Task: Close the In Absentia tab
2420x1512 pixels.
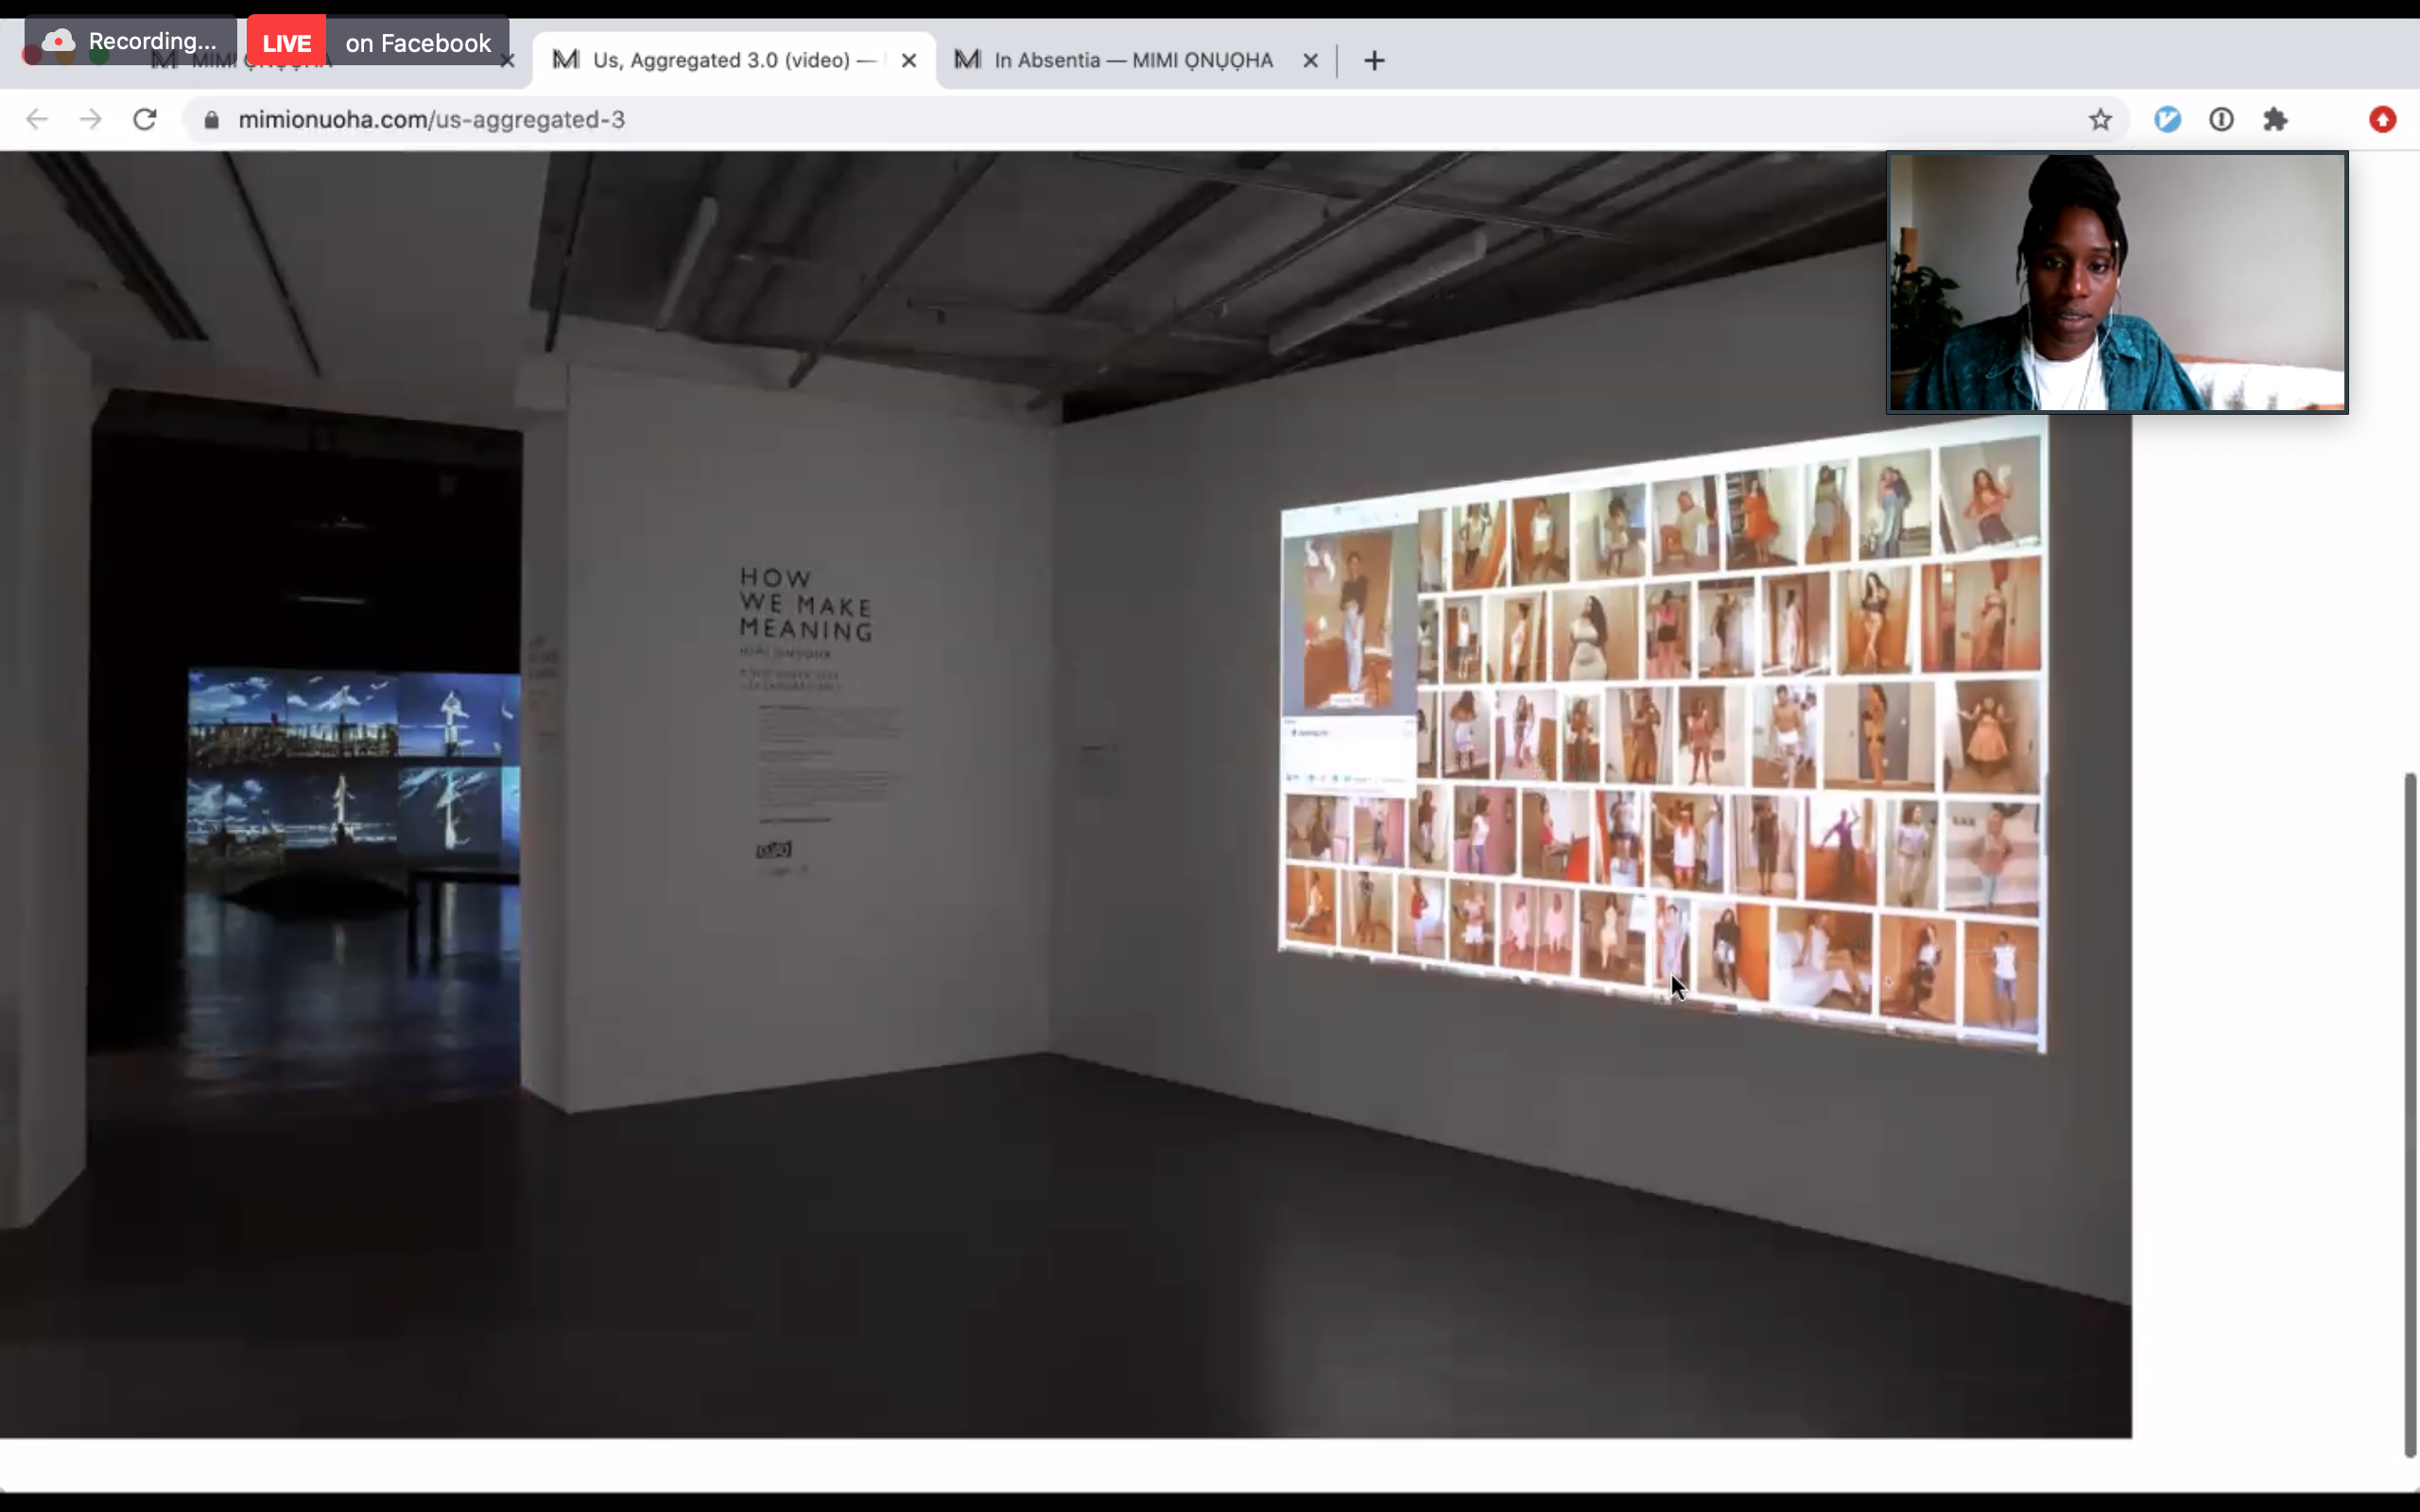Action: coord(1310,61)
